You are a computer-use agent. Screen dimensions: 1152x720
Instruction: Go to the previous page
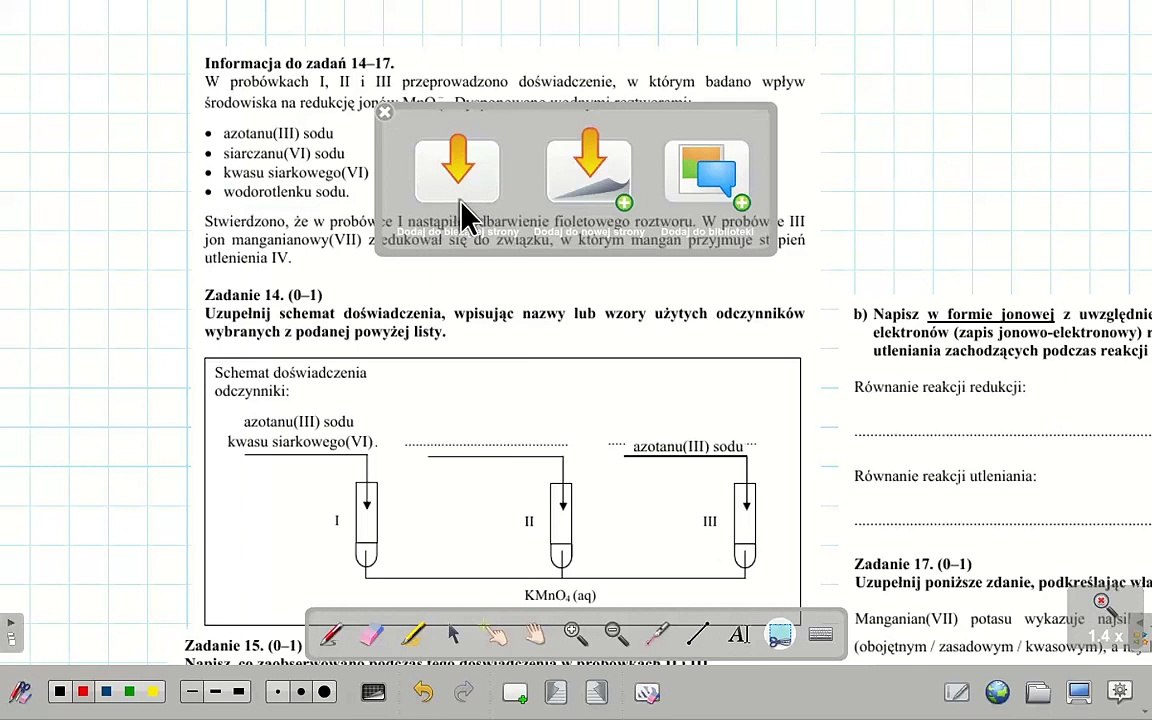pos(555,692)
